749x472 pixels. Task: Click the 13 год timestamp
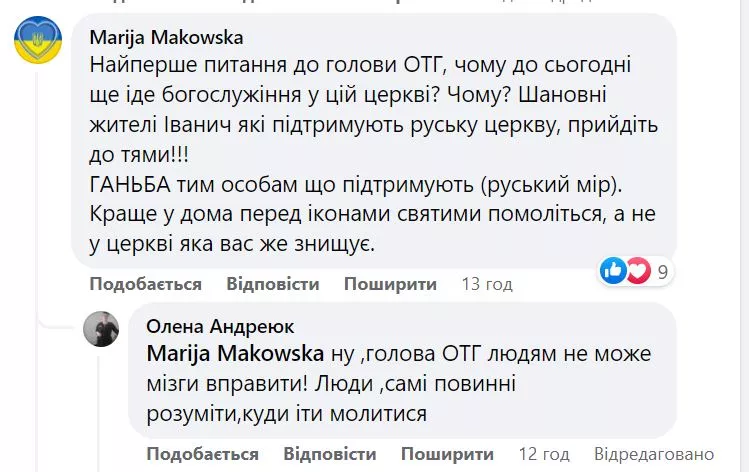coord(487,284)
